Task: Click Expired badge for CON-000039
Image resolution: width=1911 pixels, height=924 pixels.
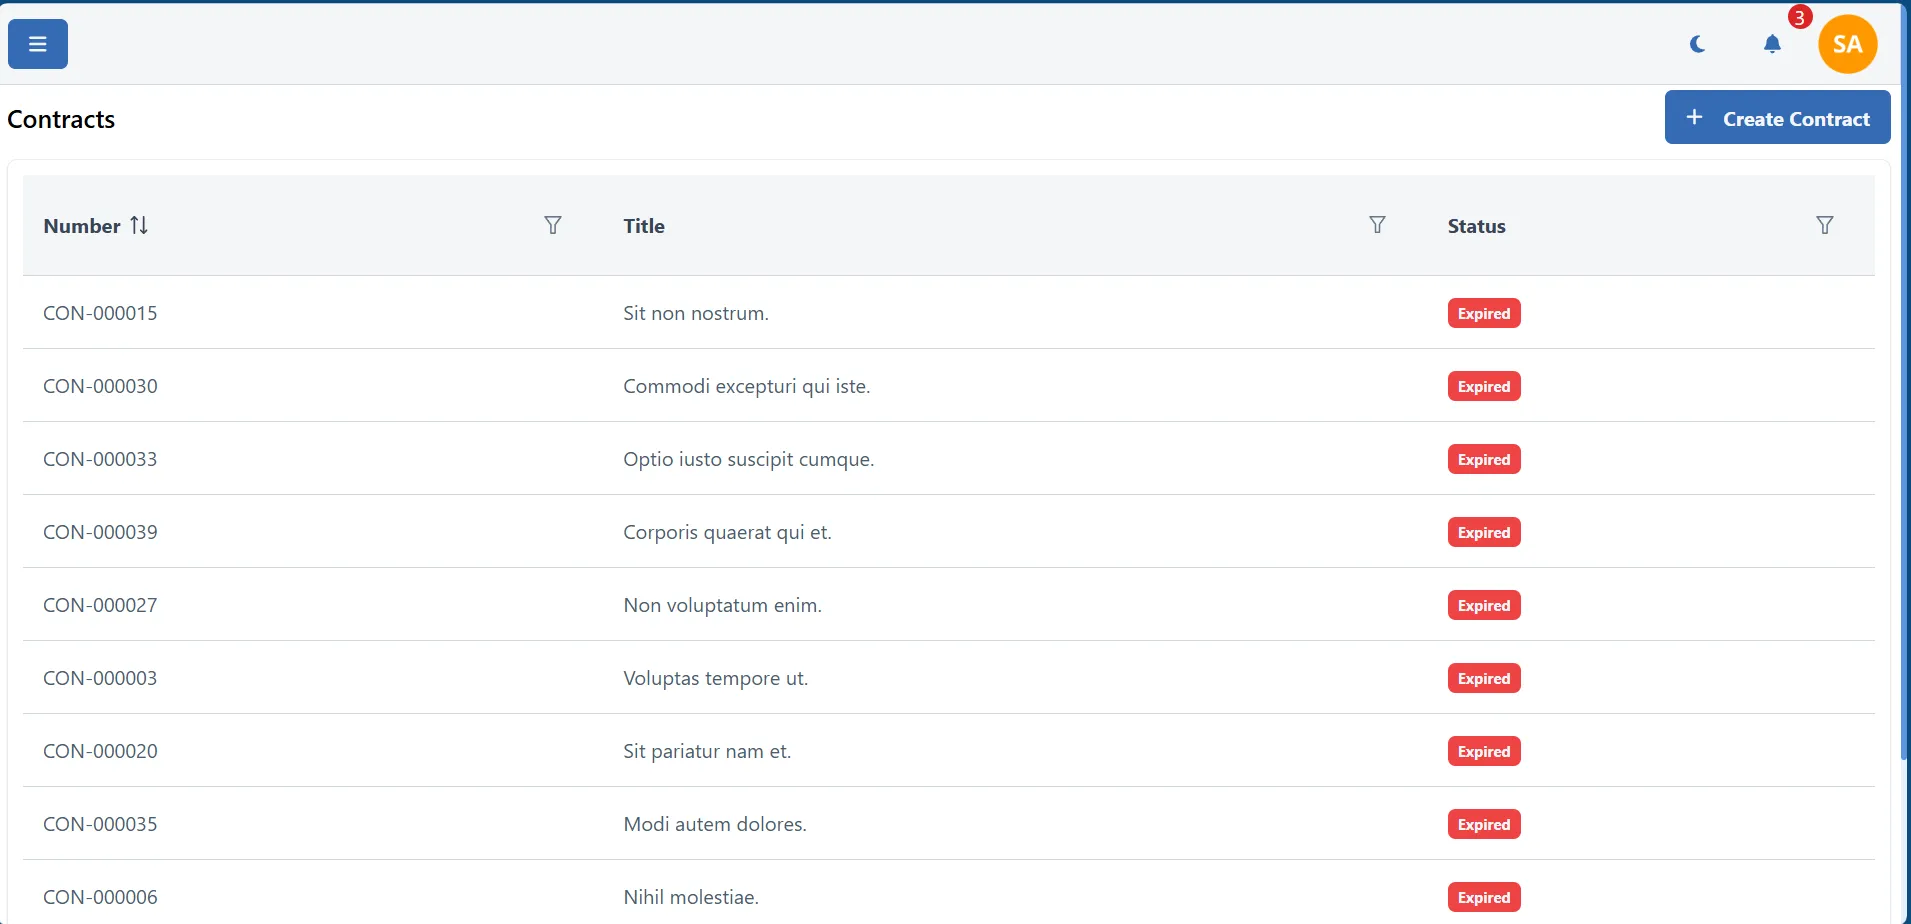Action: (1483, 532)
